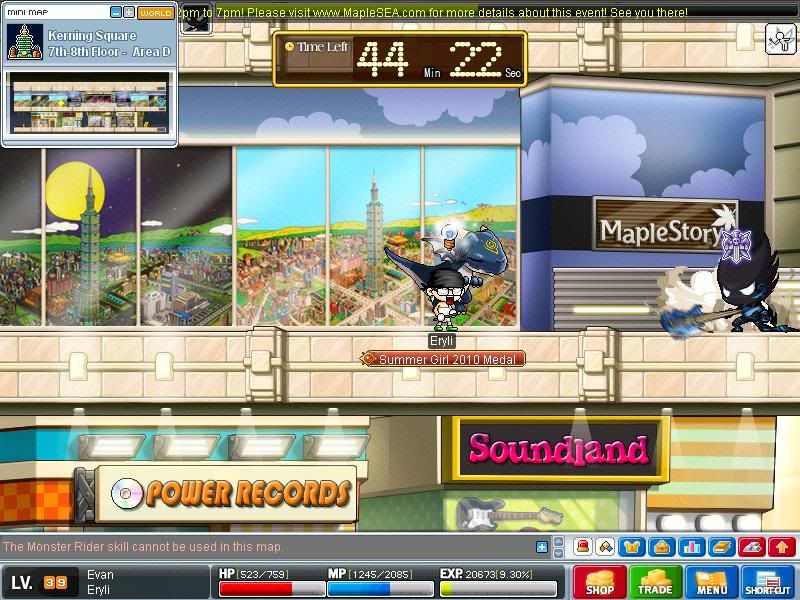Click the 7th-8th Floor - Area D text

point(109,52)
